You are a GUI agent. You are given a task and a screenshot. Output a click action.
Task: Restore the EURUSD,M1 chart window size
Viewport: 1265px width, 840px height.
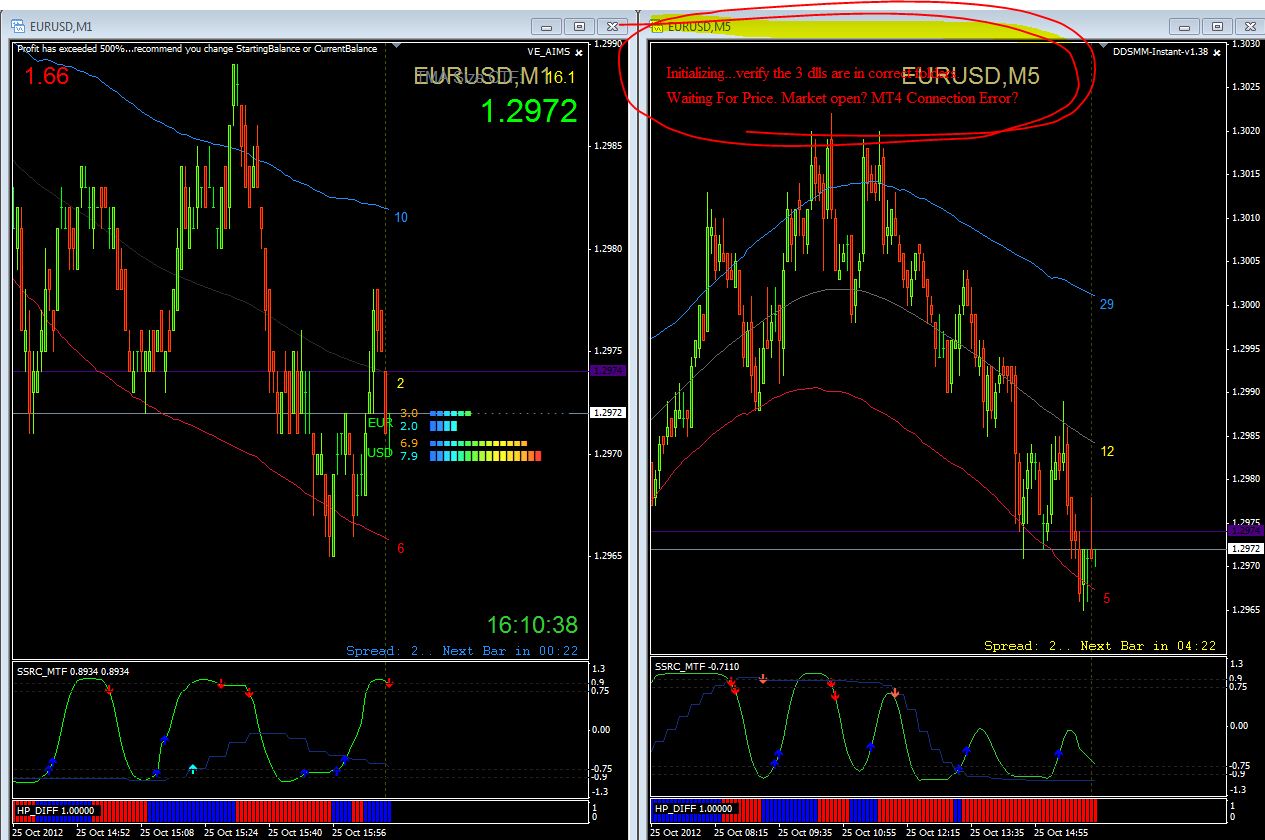pos(579,27)
